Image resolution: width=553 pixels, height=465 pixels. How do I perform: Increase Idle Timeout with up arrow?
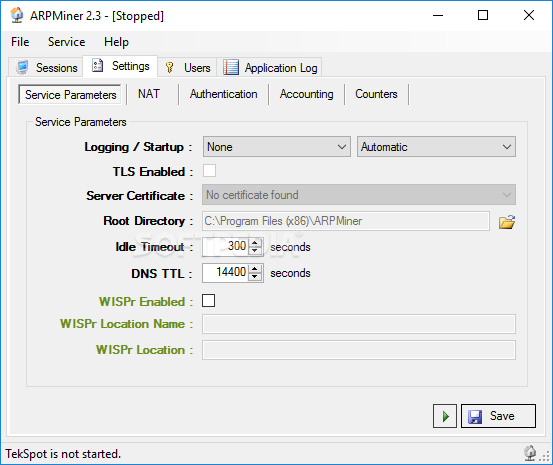pos(255,243)
